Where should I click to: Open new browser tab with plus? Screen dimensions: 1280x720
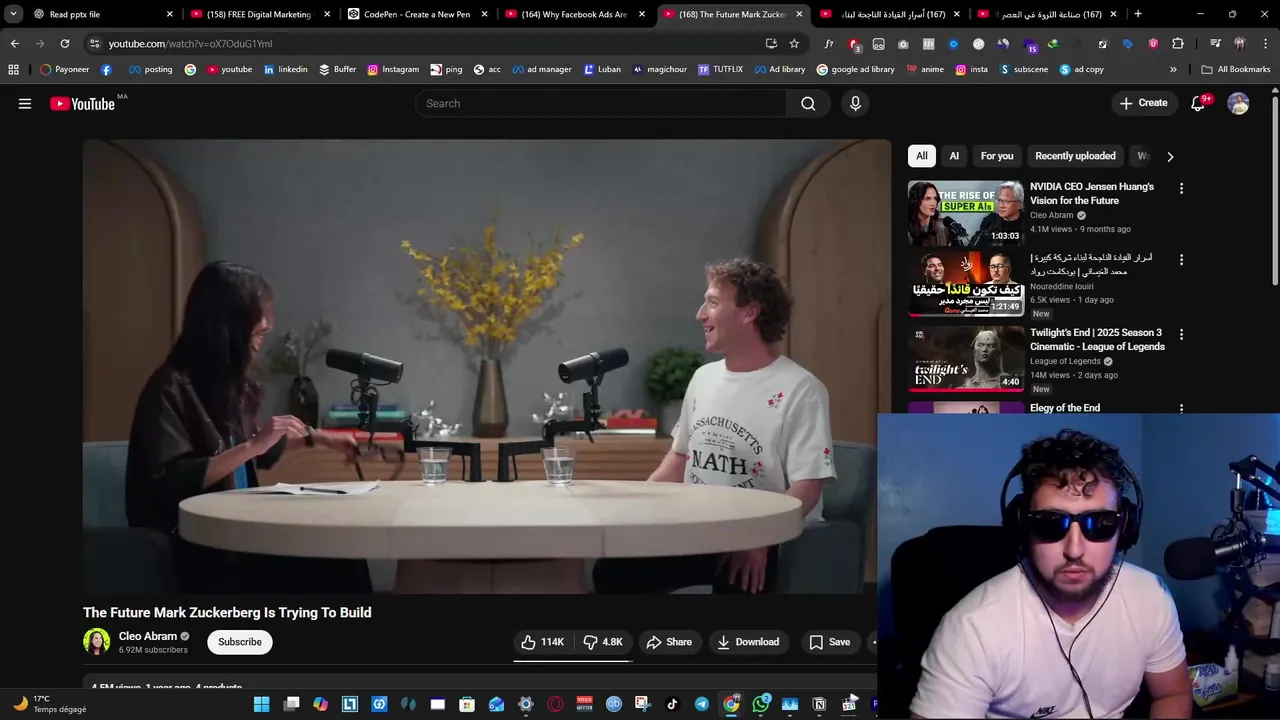coord(1138,14)
